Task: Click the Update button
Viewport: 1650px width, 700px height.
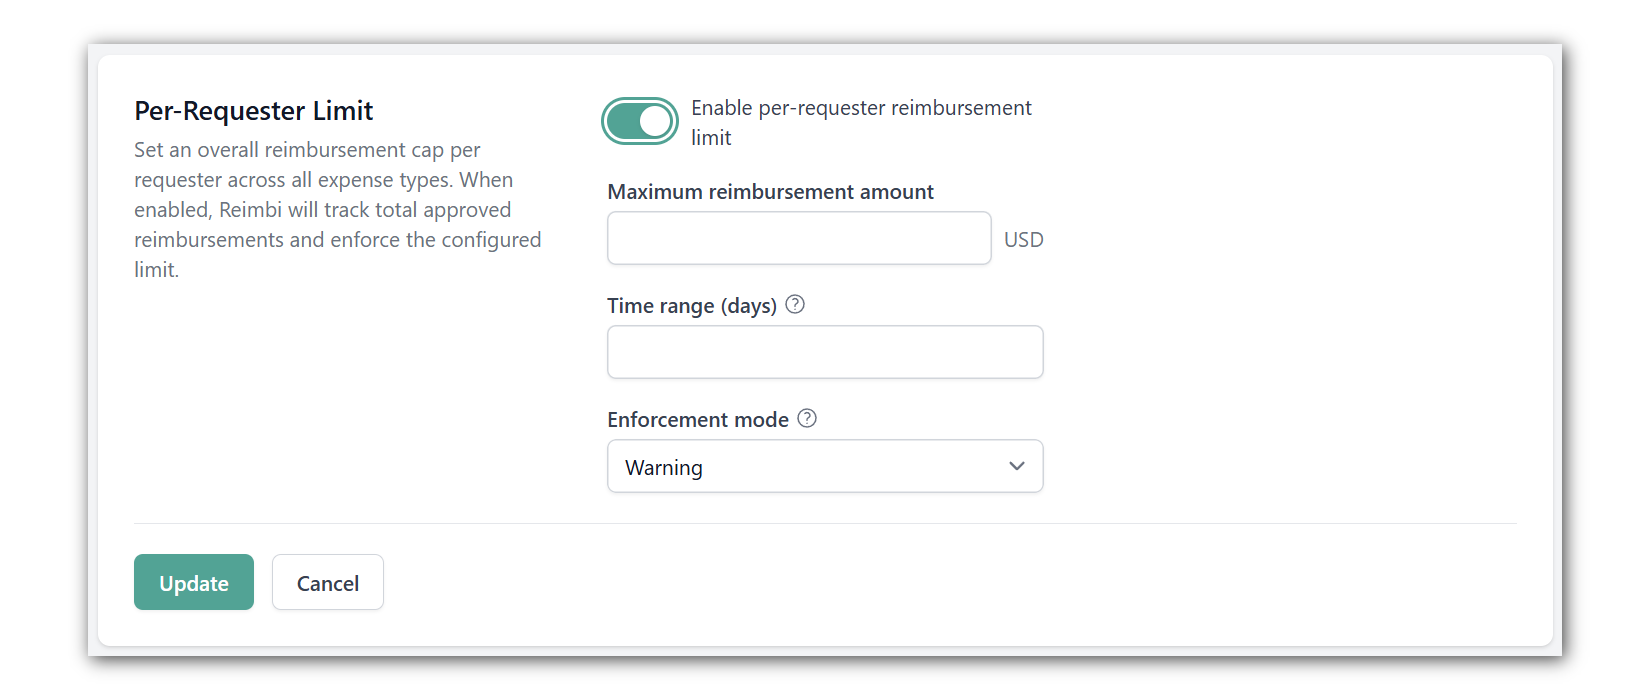Action: point(194,582)
